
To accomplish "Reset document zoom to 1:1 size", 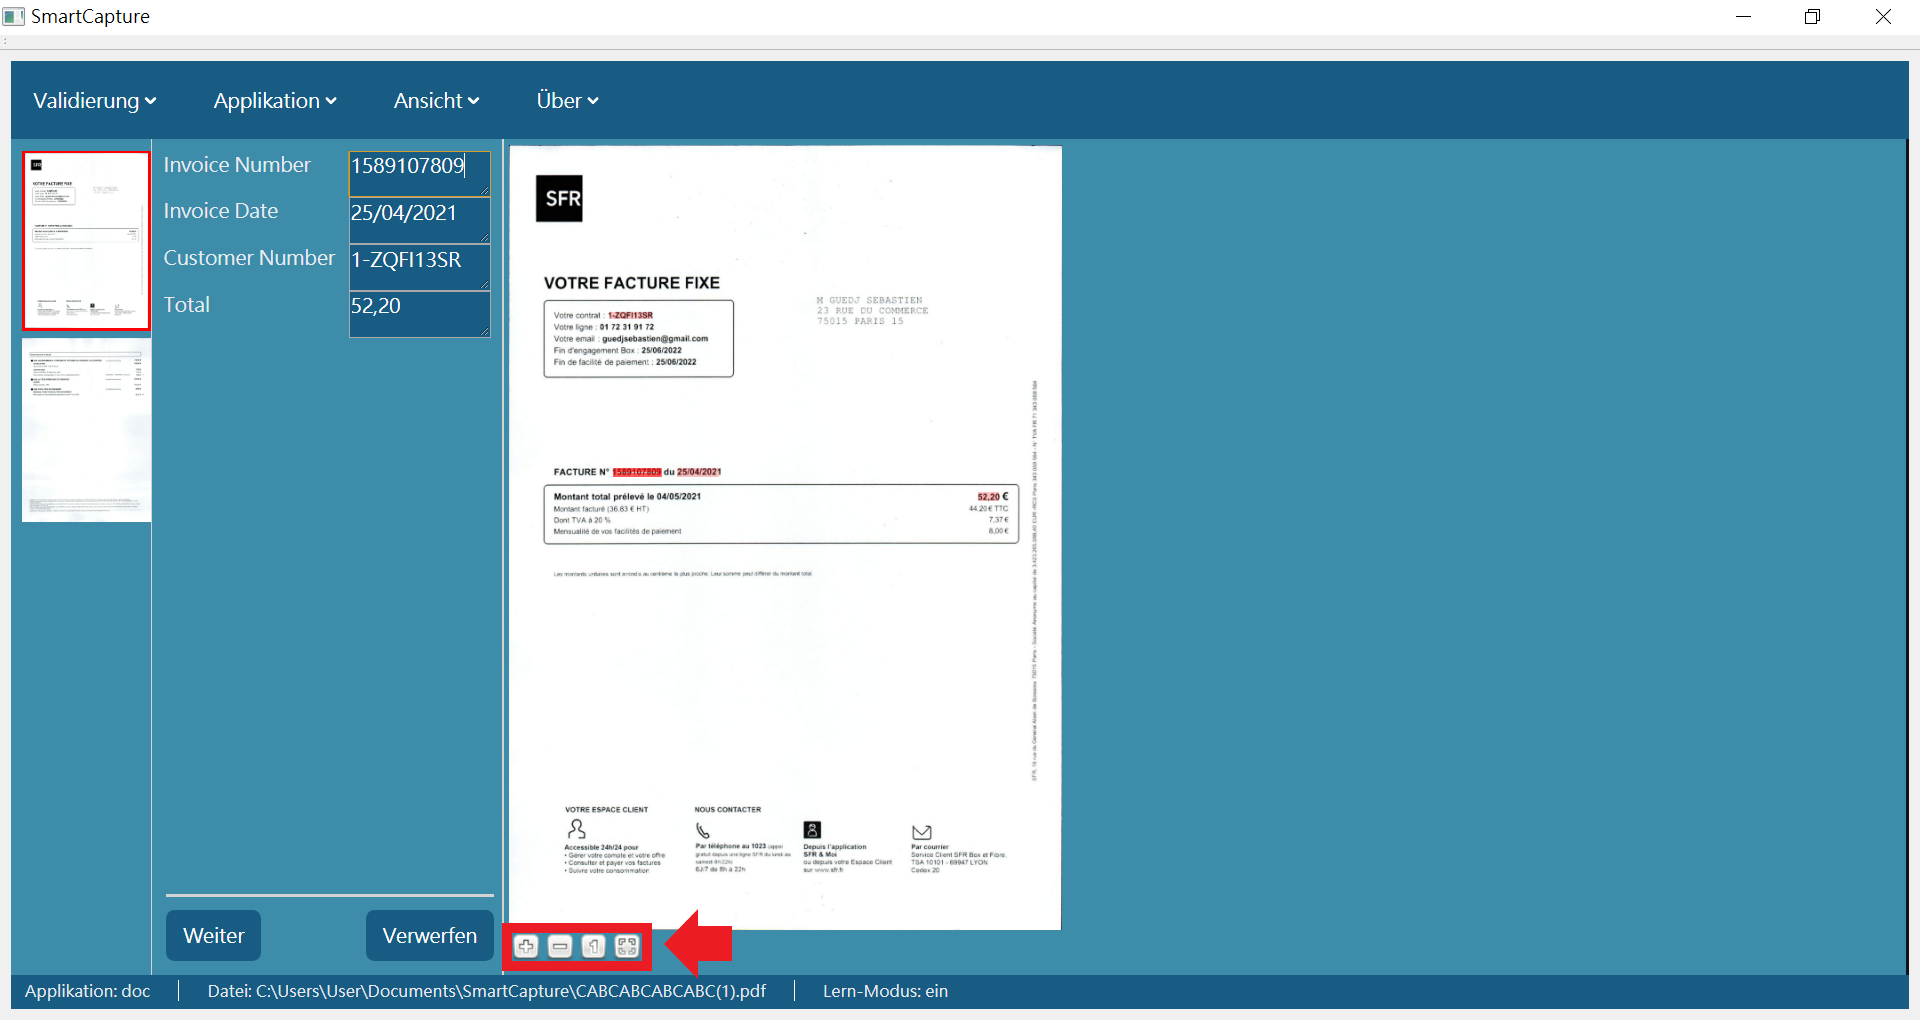I will pyautogui.click(x=593, y=946).
